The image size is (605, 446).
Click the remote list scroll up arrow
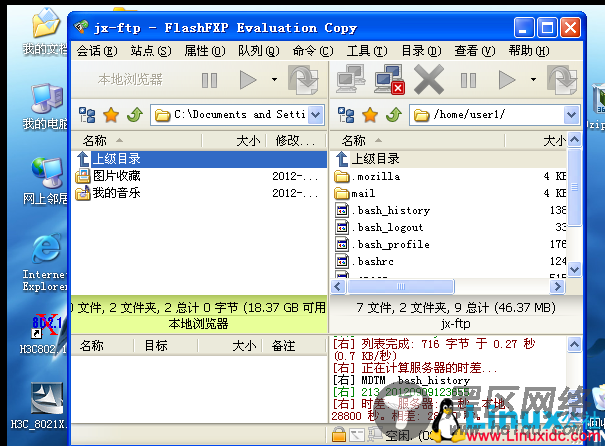(575, 140)
